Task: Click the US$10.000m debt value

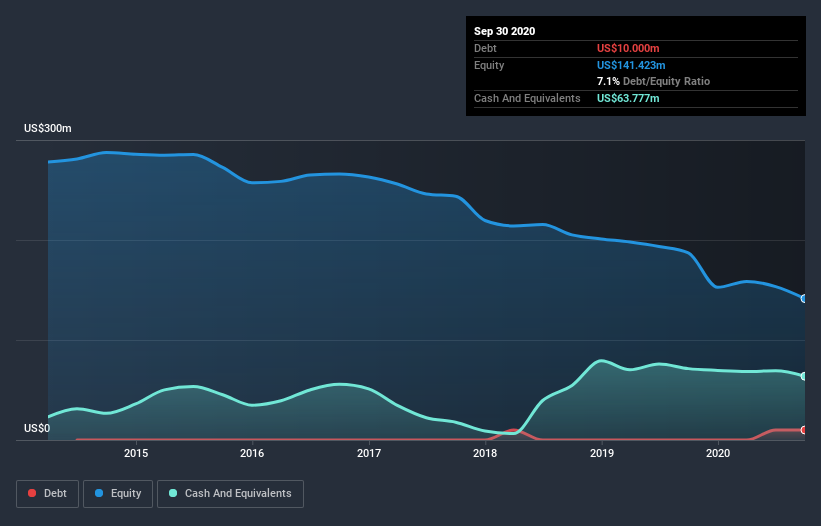Action: (628, 48)
